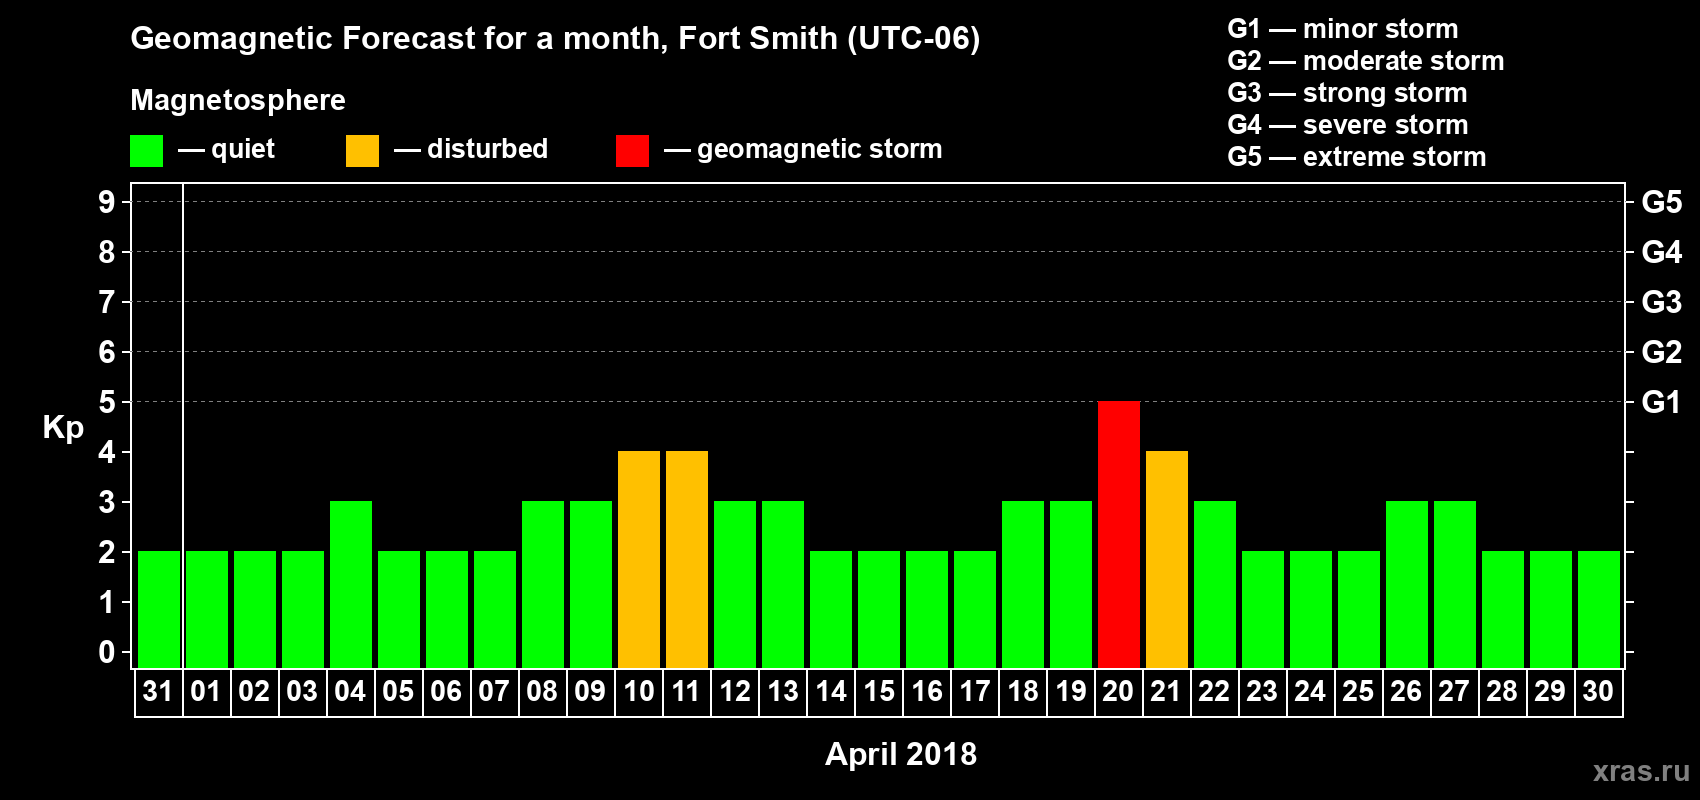This screenshot has height=800, width=1700.
Task: Click the red geomagnetic storm legend swatch
Action: (632, 151)
